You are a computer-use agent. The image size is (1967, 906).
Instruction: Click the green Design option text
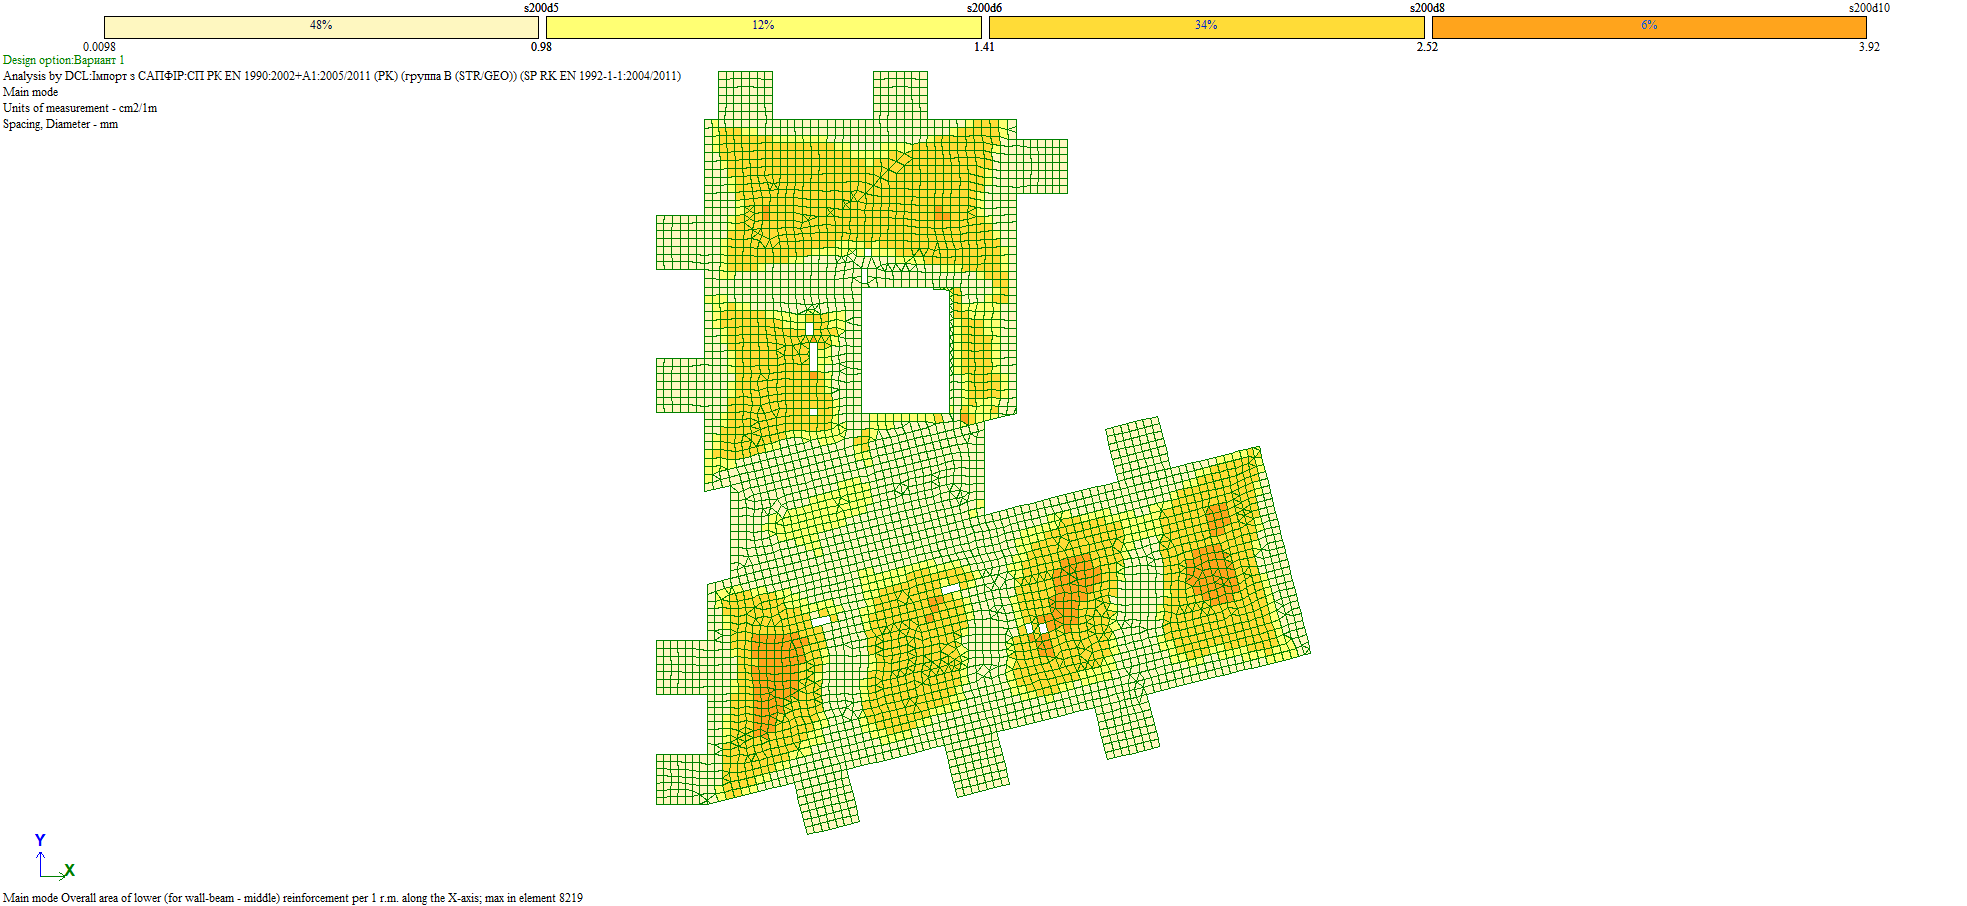point(64,60)
